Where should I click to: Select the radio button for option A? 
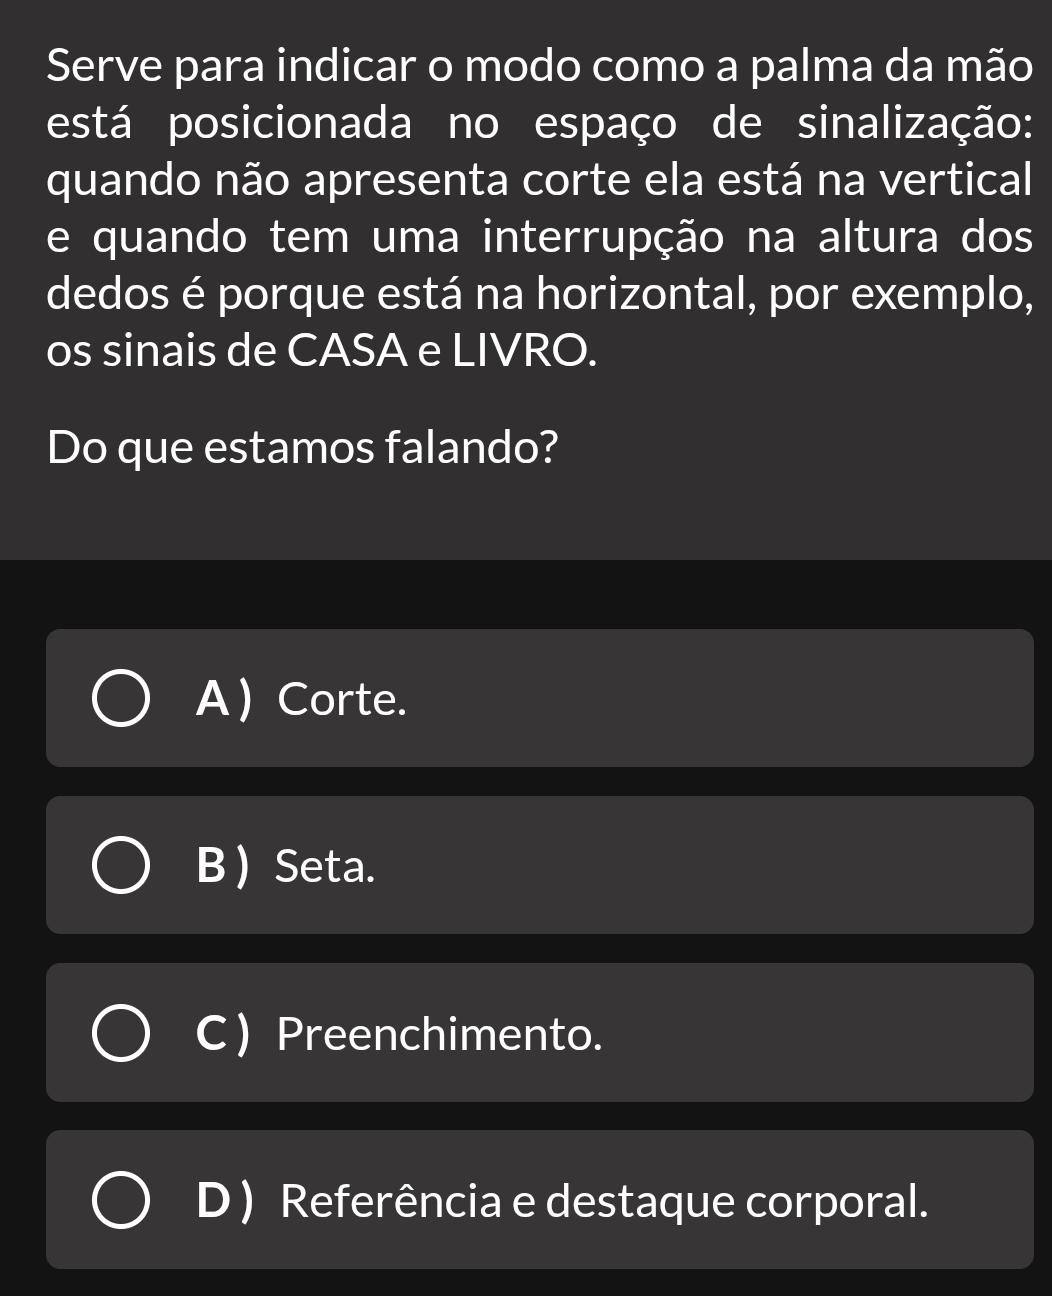(x=123, y=700)
